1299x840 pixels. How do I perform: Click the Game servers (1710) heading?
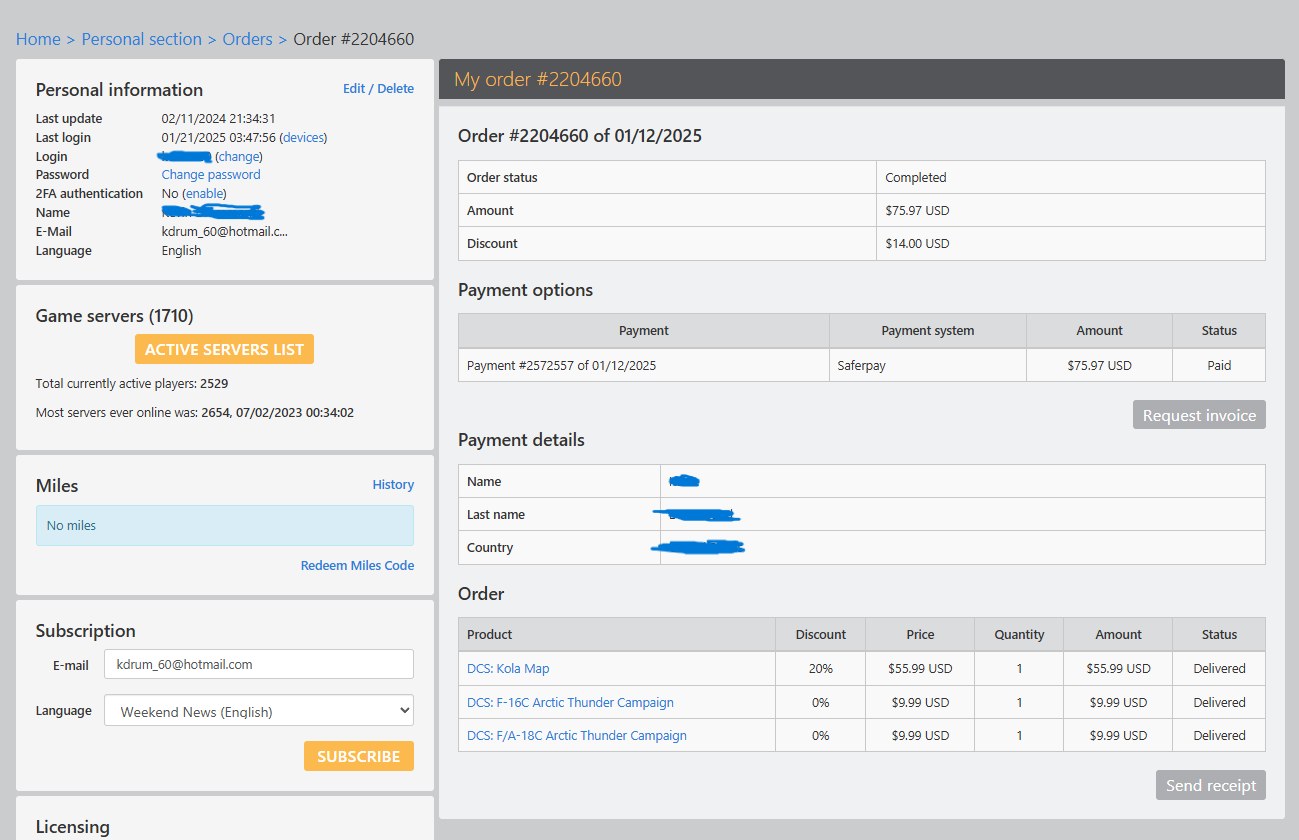tap(115, 316)
